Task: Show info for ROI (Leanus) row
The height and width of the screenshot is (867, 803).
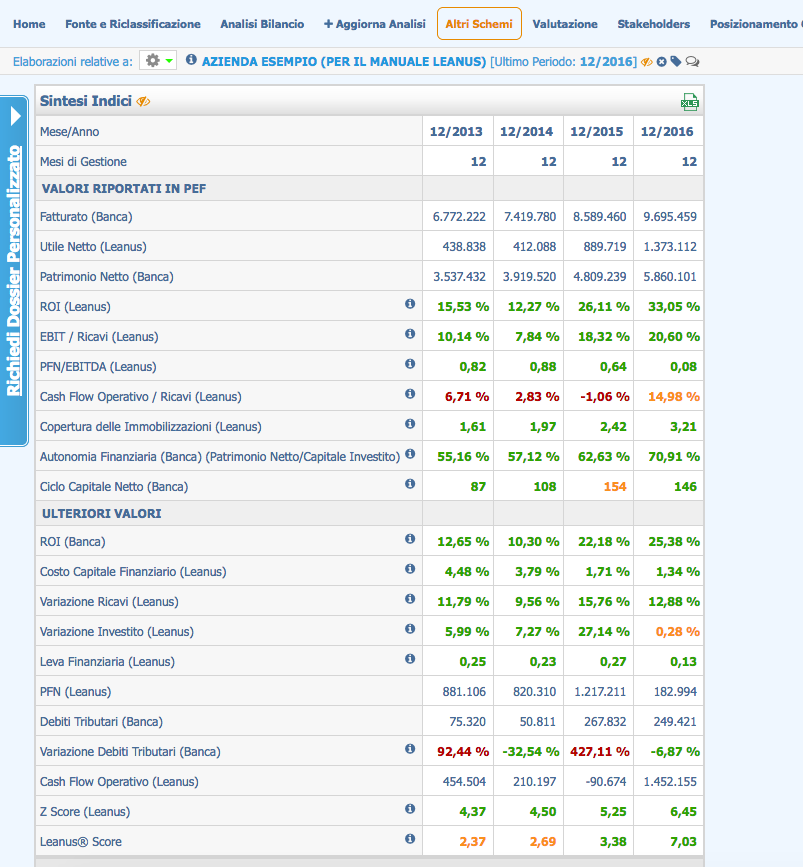Action: 409,304
